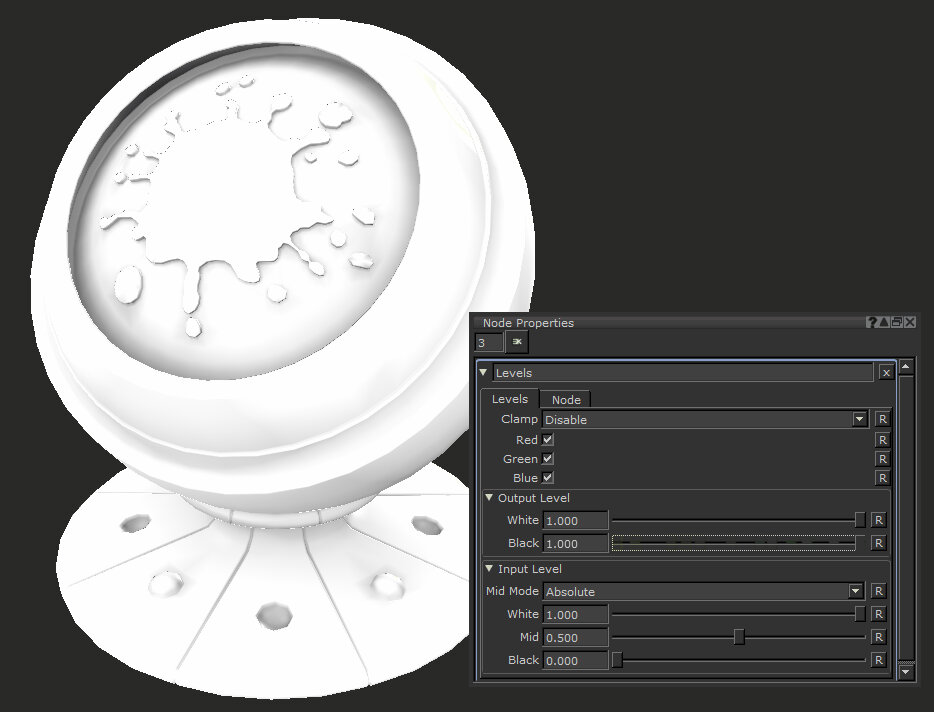Open Node Properties help icon
This screenshot has height=712, width=934.
(x=871, y=322)
